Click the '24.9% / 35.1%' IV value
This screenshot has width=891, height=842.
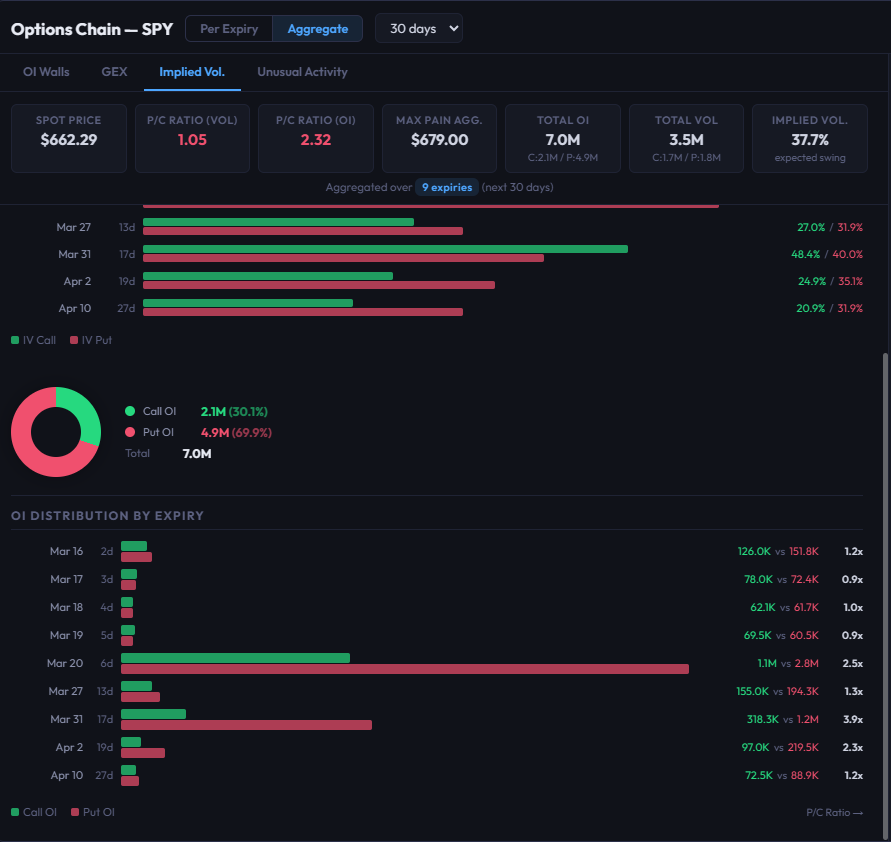tap(830, 281)
